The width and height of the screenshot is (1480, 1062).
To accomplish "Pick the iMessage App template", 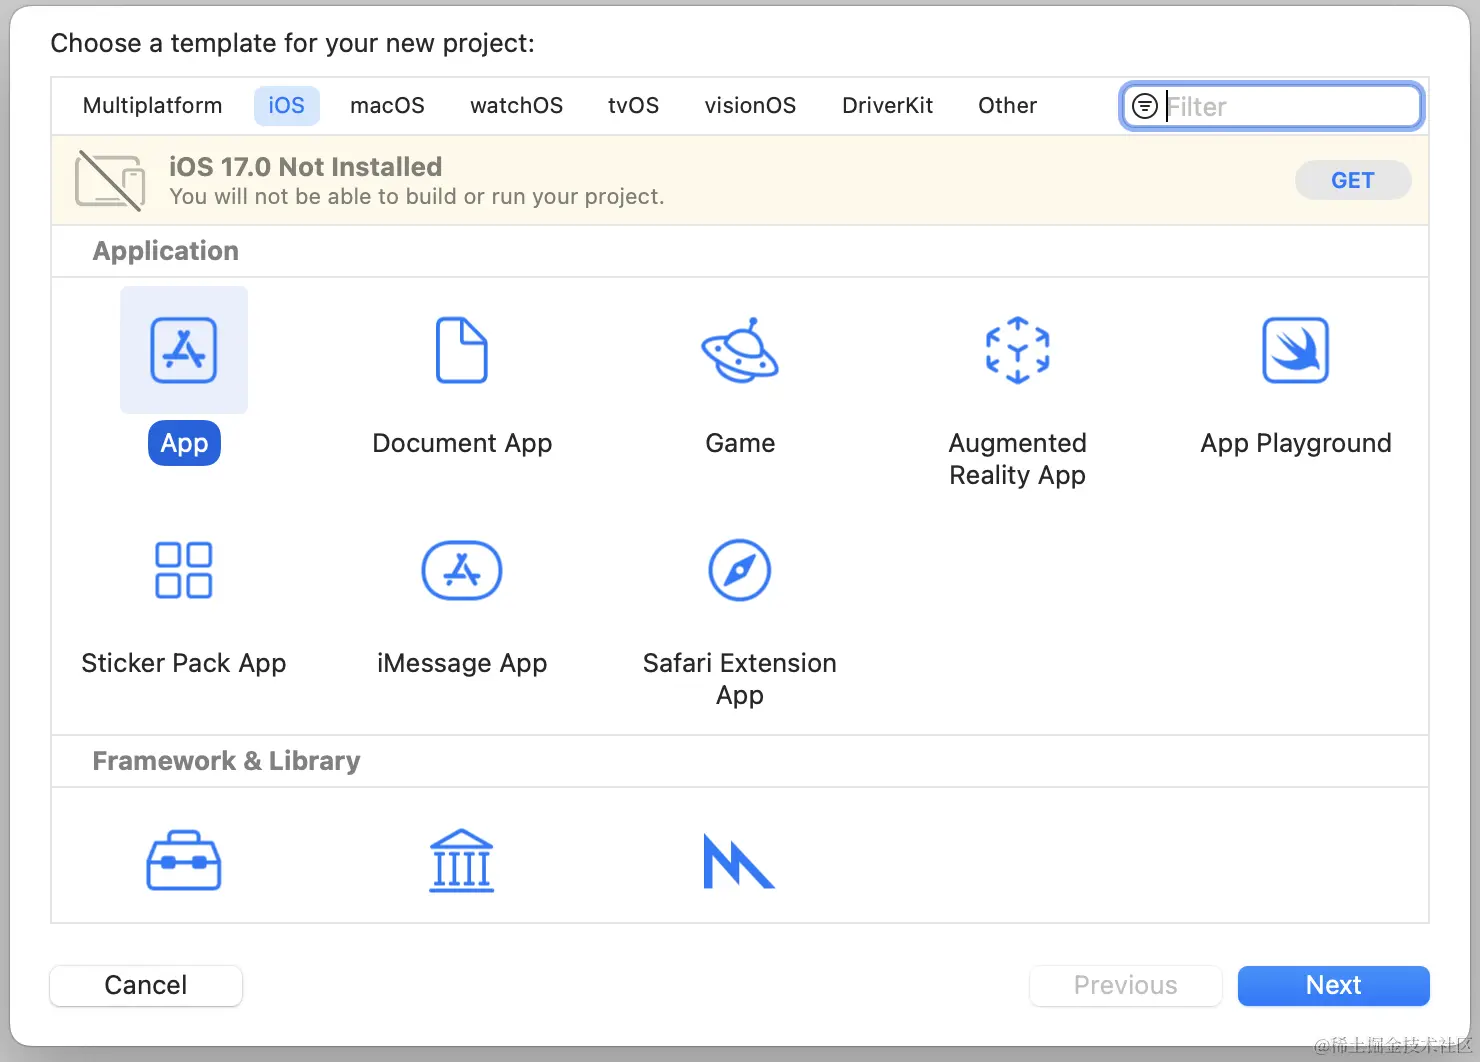I will [x=461, y=570].
